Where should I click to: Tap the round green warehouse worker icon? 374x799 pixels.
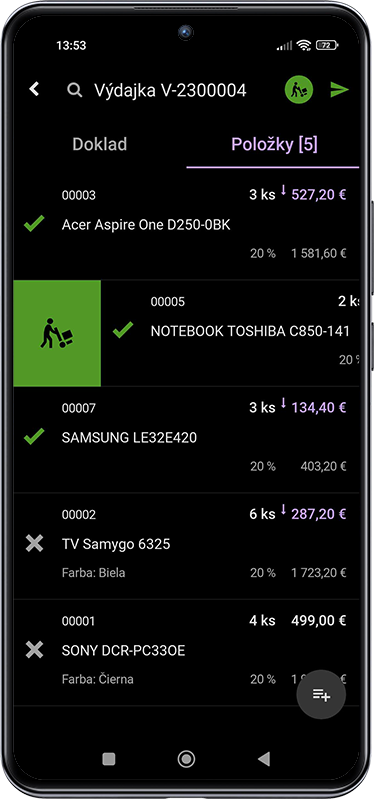point(299,90)
